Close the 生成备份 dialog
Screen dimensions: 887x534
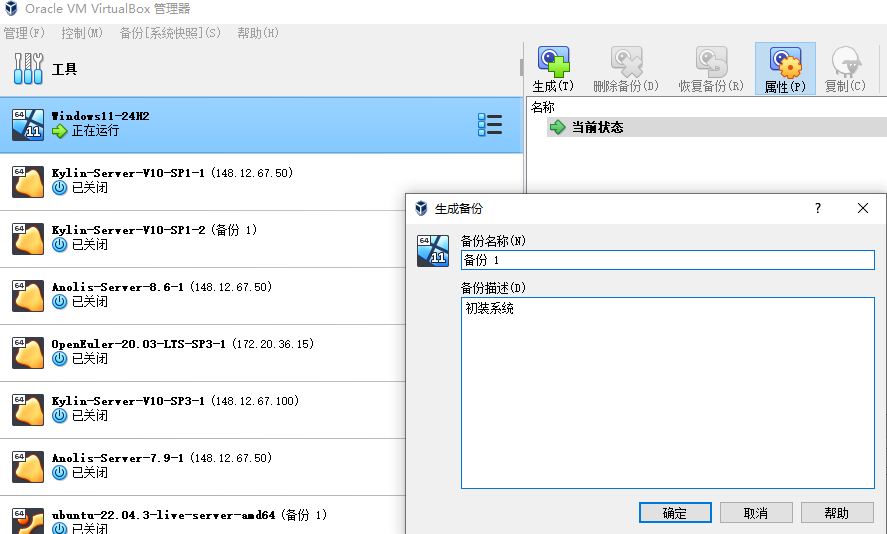pos(863,208)
